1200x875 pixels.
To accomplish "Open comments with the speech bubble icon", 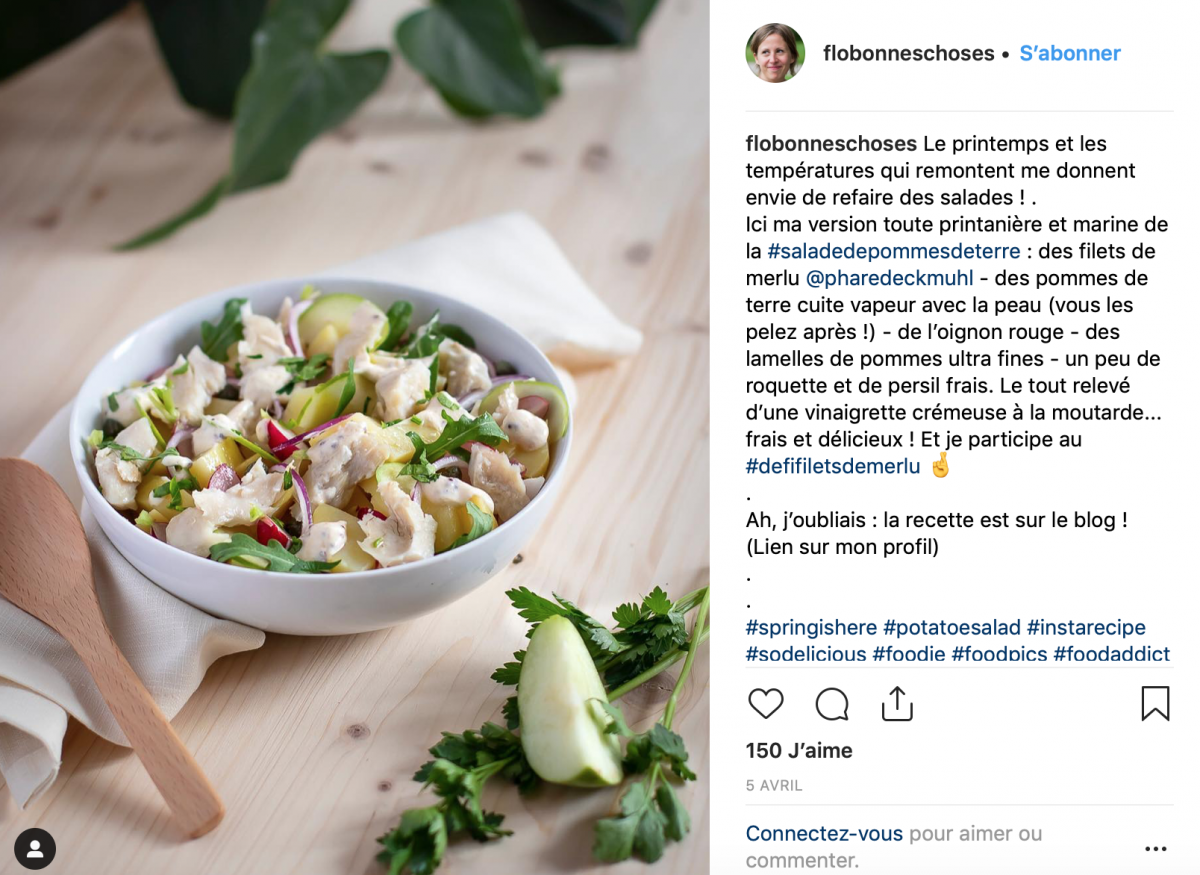I will point(832,704).
